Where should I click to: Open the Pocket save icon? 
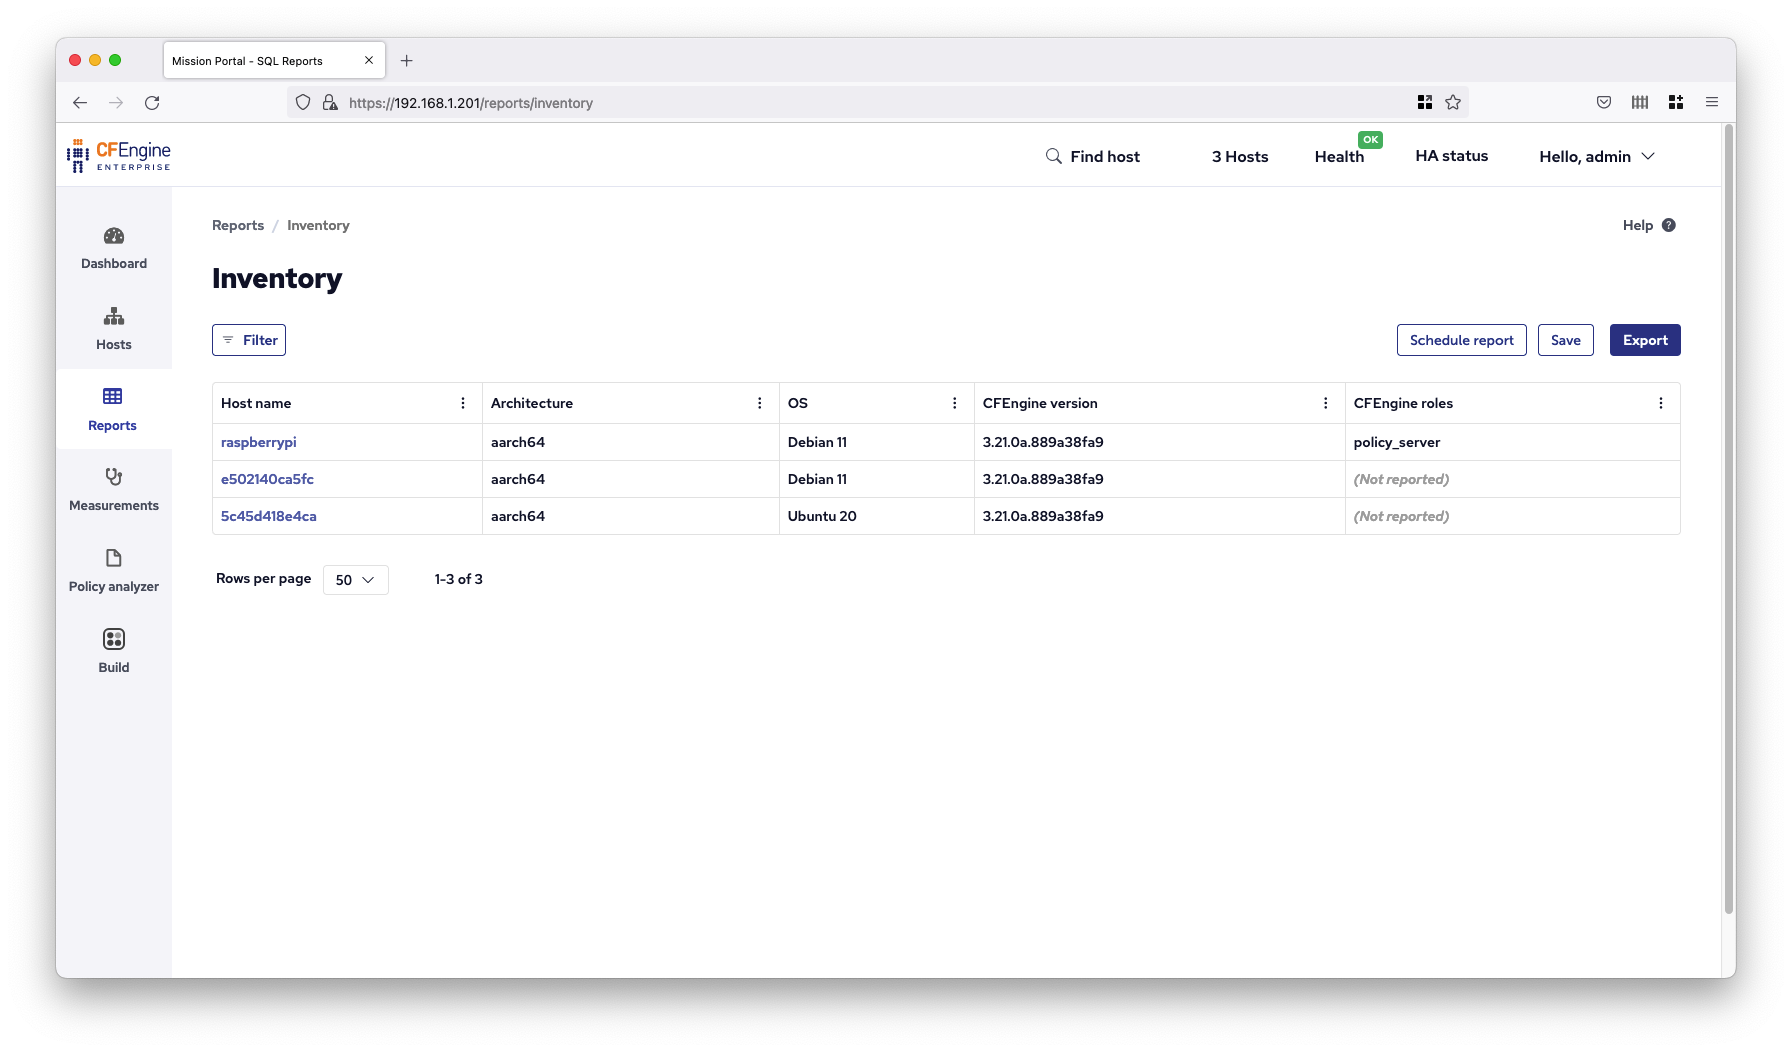coord(1604,102)
